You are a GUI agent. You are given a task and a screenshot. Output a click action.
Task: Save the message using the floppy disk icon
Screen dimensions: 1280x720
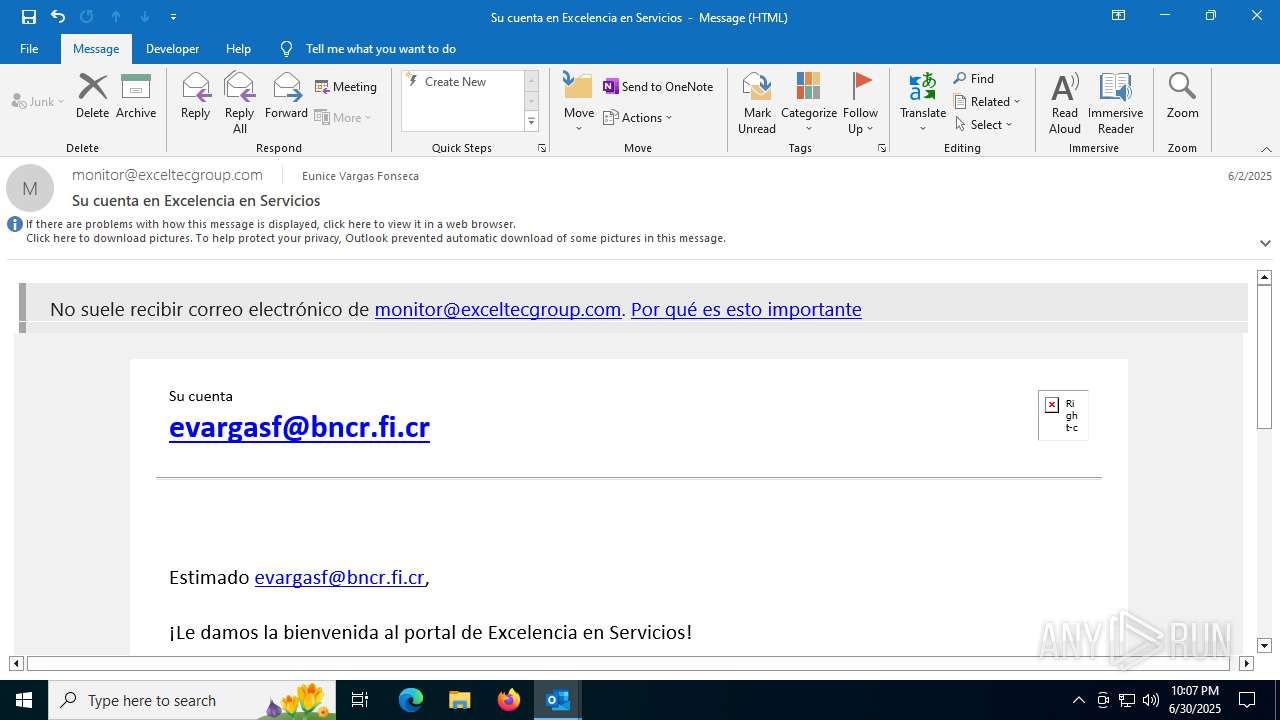[x=29, y=17]
